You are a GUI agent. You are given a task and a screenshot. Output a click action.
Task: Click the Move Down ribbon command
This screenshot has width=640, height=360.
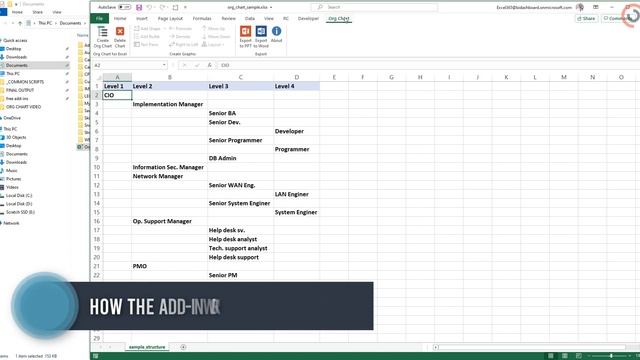[x=216, y=36]
